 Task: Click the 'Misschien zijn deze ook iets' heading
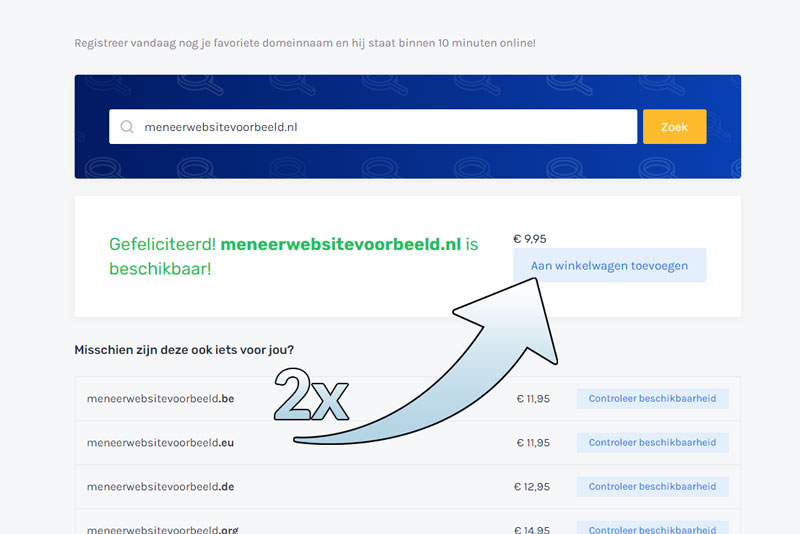pos(190,350)
